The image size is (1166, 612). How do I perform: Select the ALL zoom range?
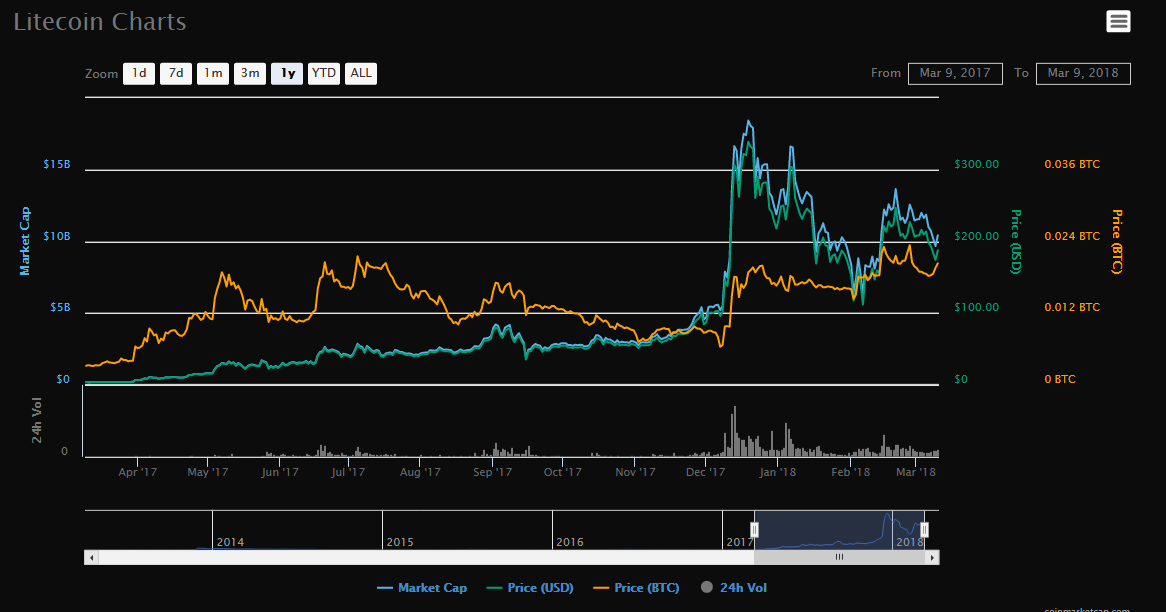pos(361,73)
